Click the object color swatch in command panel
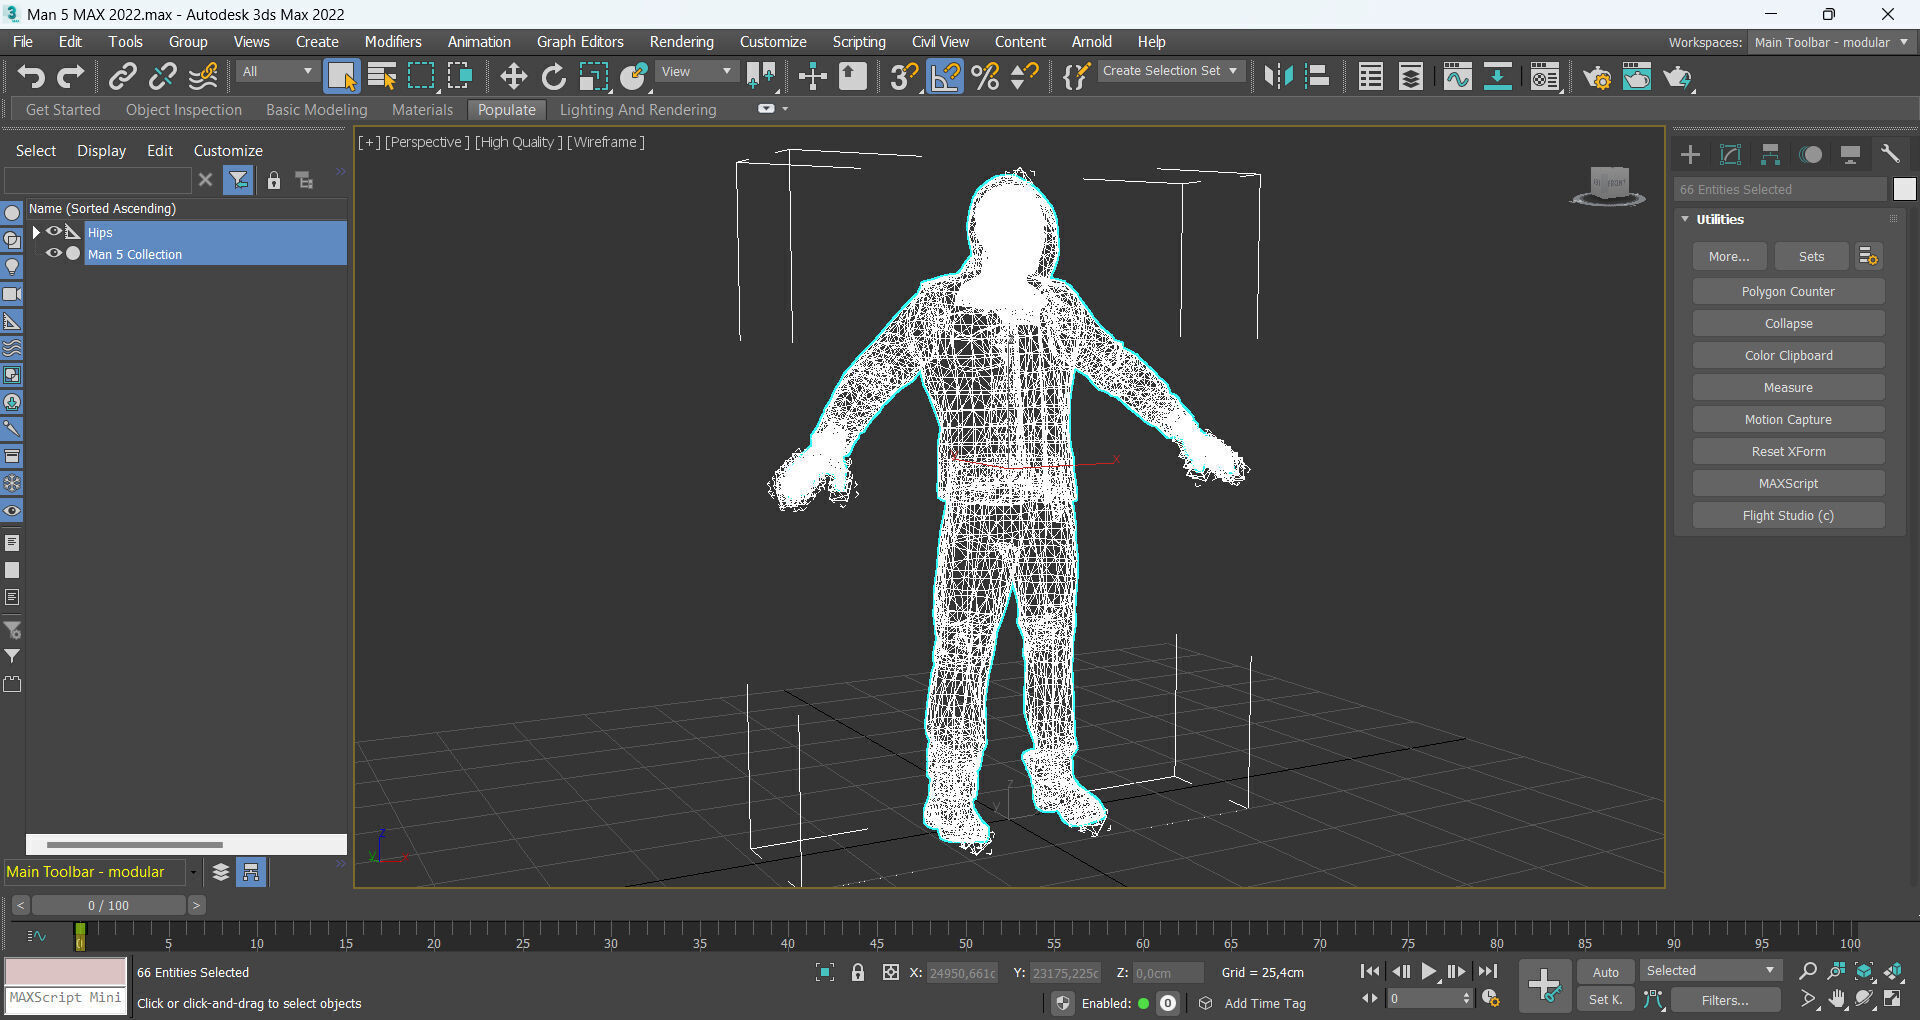The image size is (1920, 1020). 1904,189
